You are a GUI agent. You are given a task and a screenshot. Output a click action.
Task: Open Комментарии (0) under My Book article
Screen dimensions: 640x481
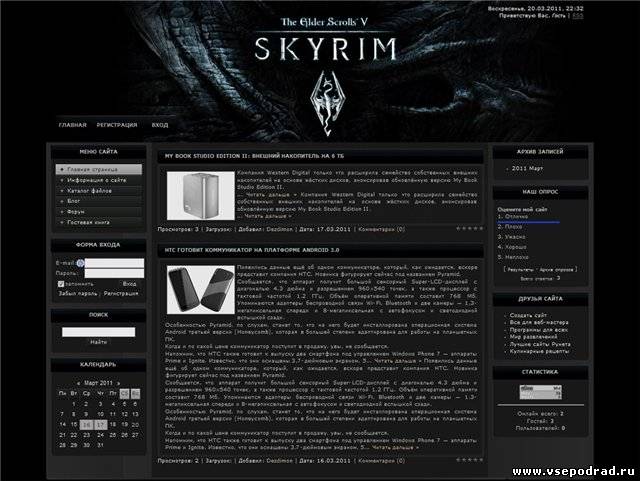click(x=382, y=229)
